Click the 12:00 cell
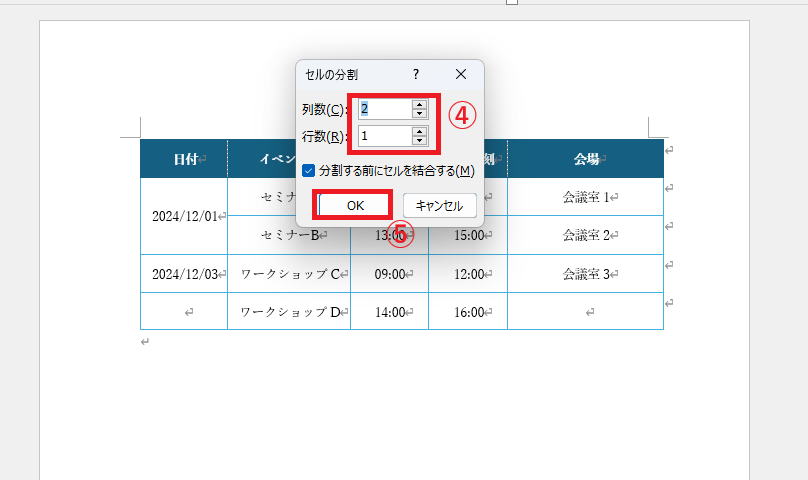Viewport: 808px width, 480px height. (468, 274)
